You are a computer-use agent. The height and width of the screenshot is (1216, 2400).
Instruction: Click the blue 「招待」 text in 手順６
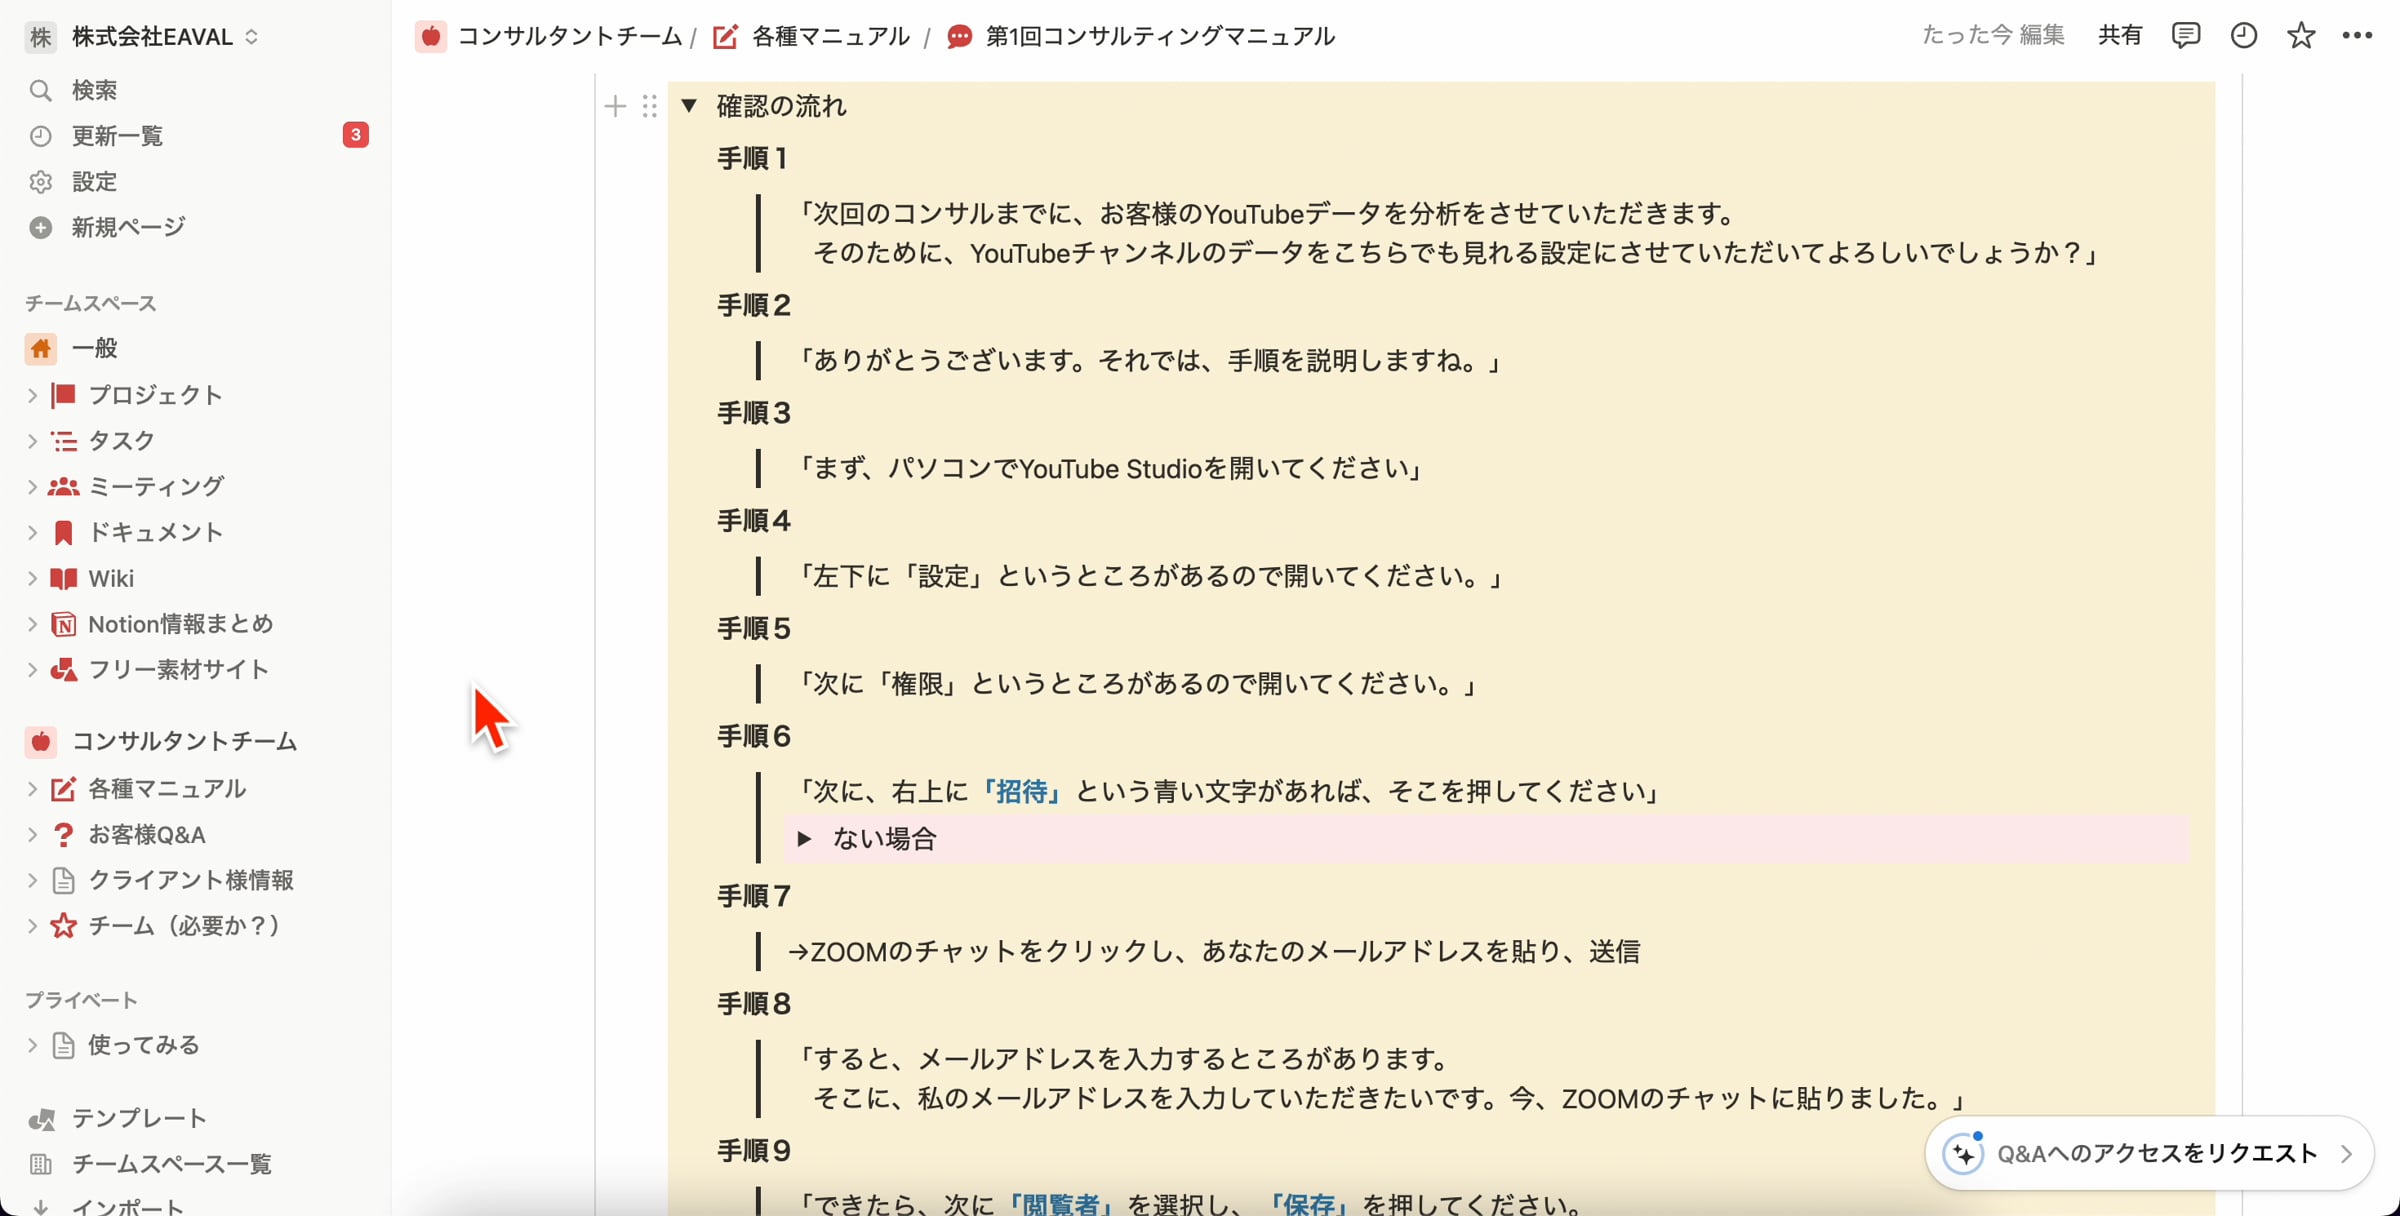pos(1022,792)
